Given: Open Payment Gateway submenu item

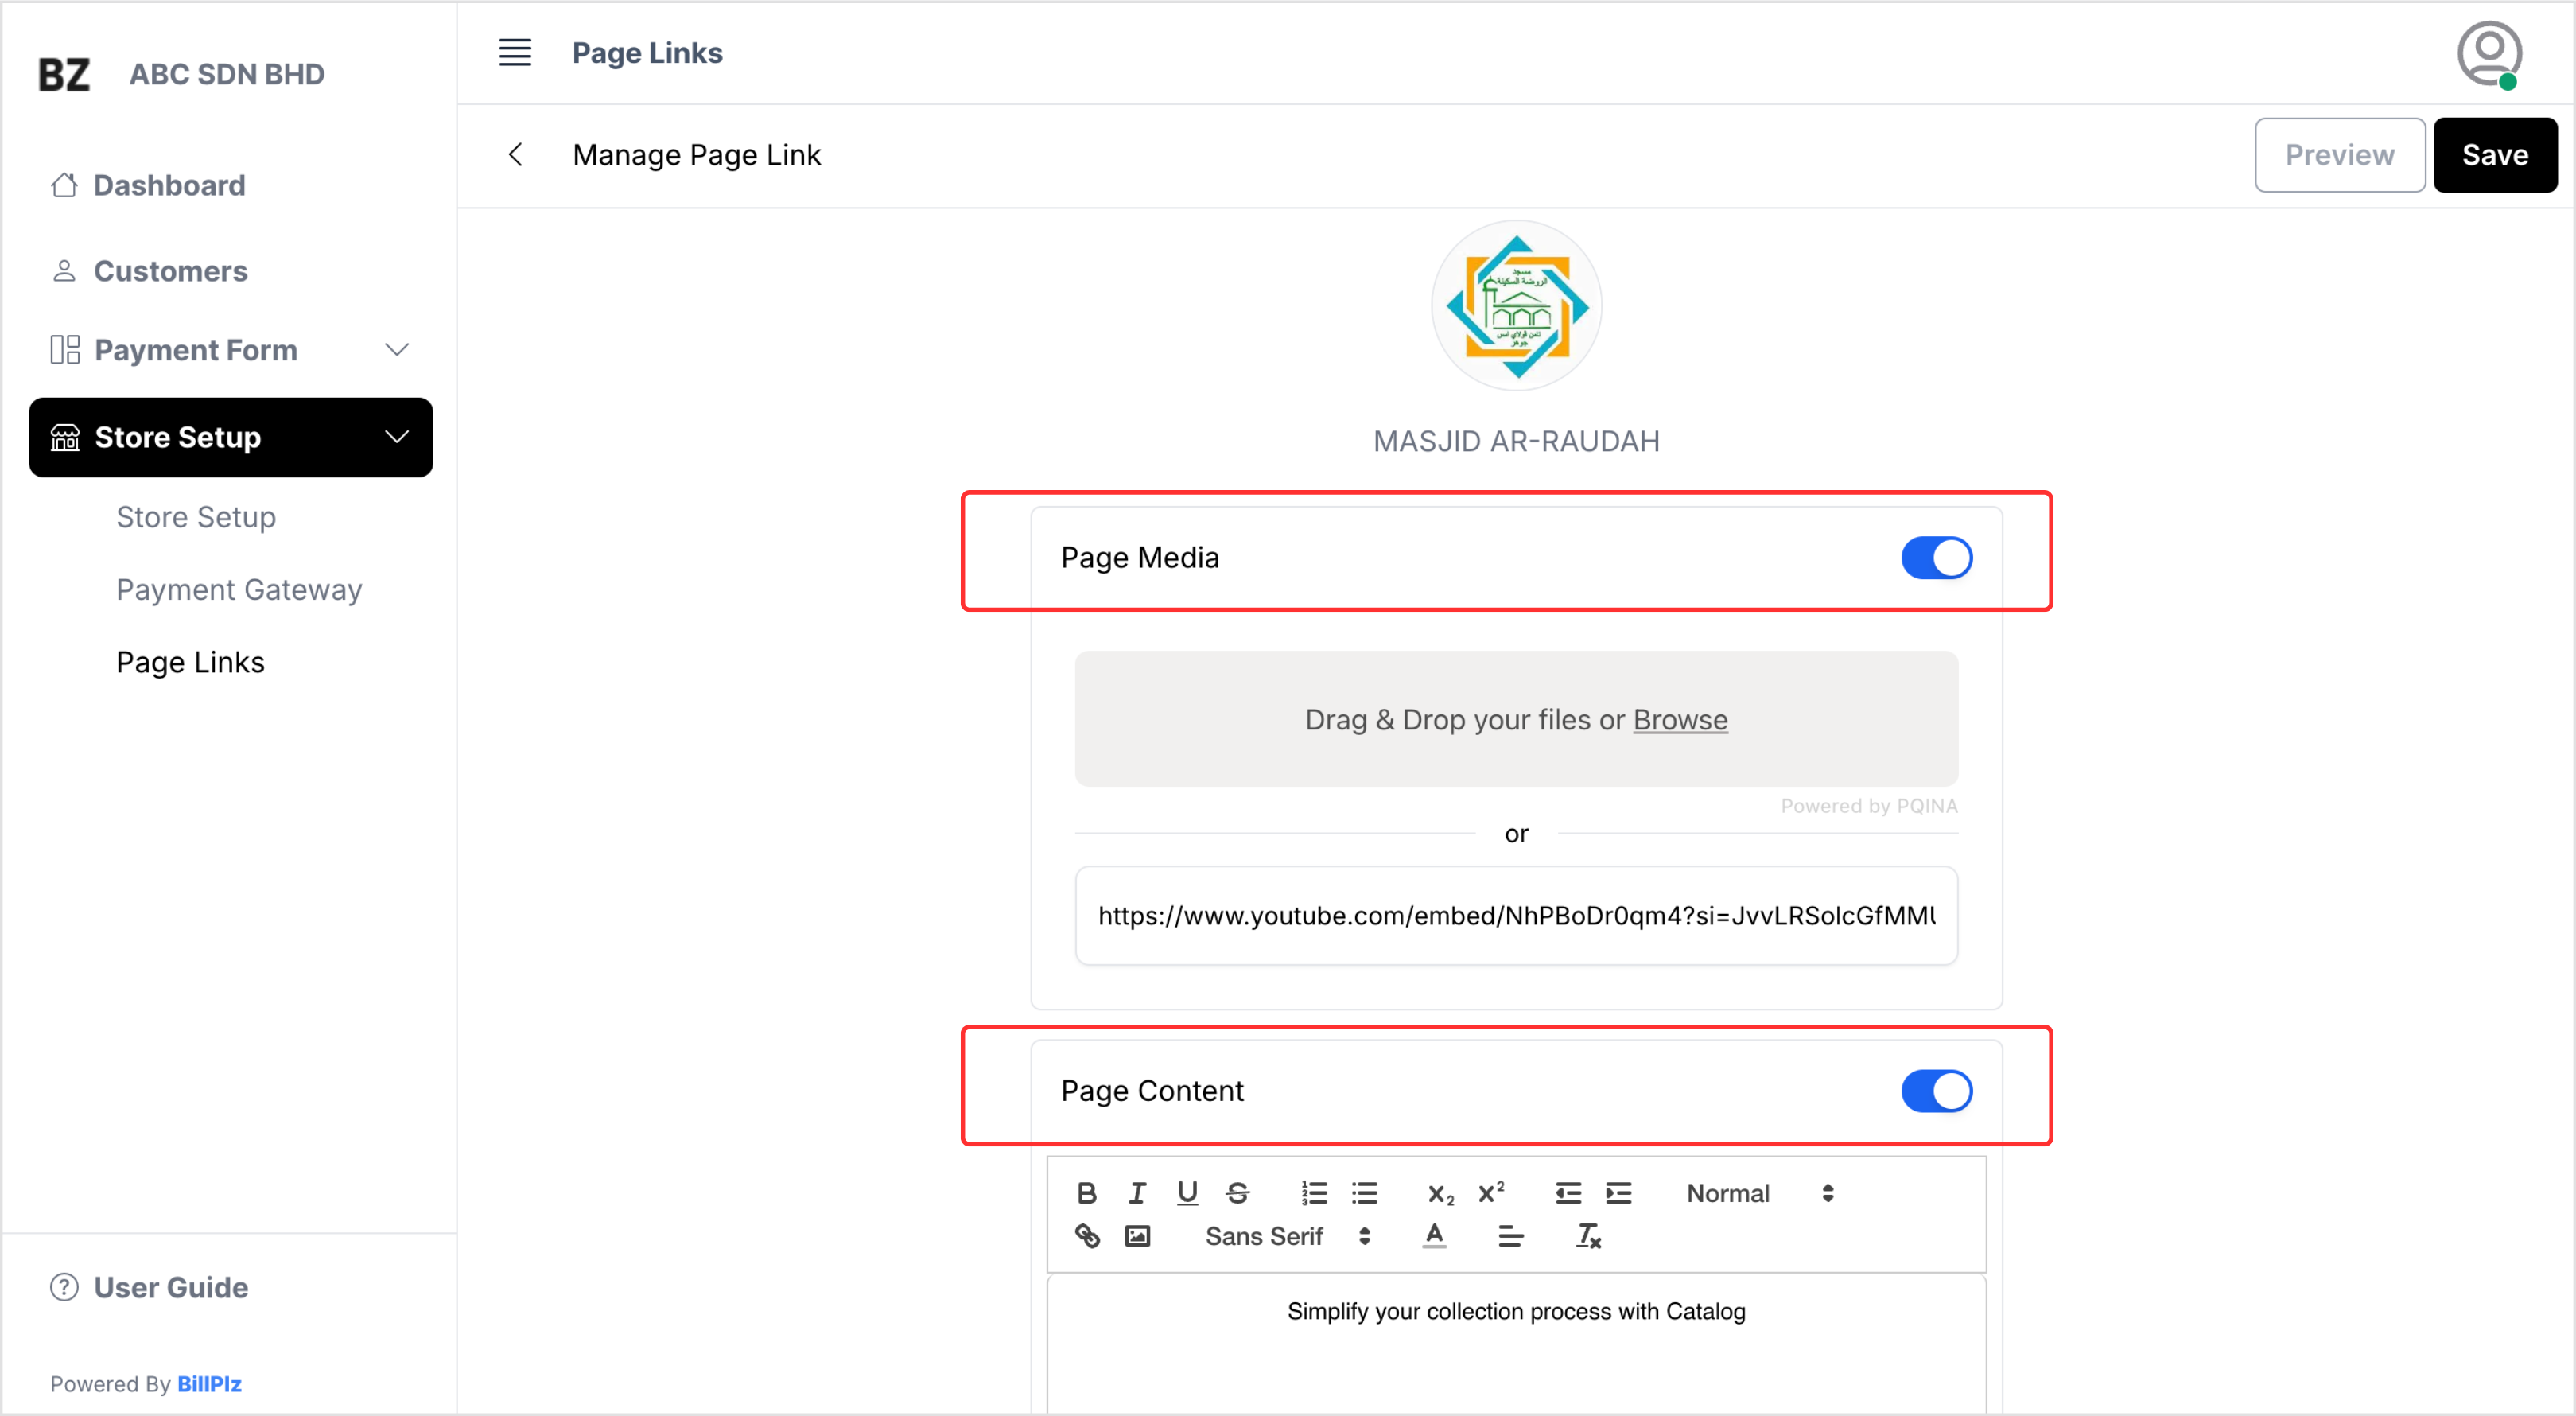Looking at the screenshot, I should pos(239,590).
